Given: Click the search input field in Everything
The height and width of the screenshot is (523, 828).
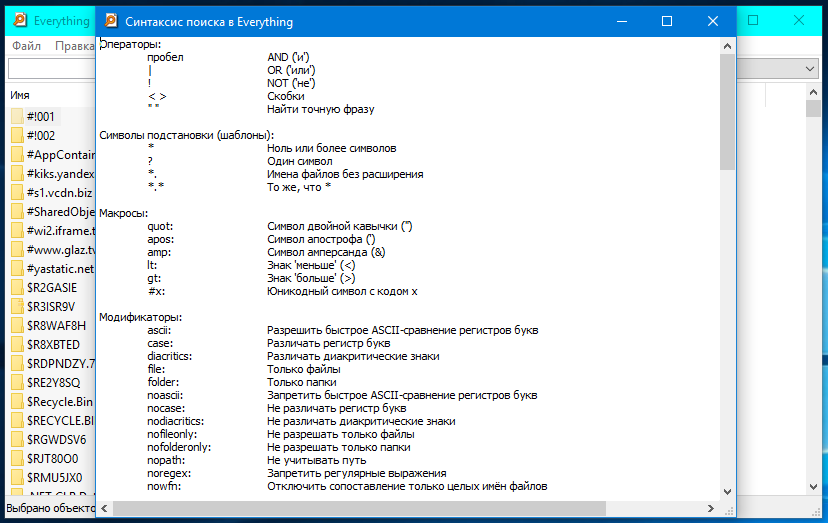Looking at the screenshot, I should [51, 69].
